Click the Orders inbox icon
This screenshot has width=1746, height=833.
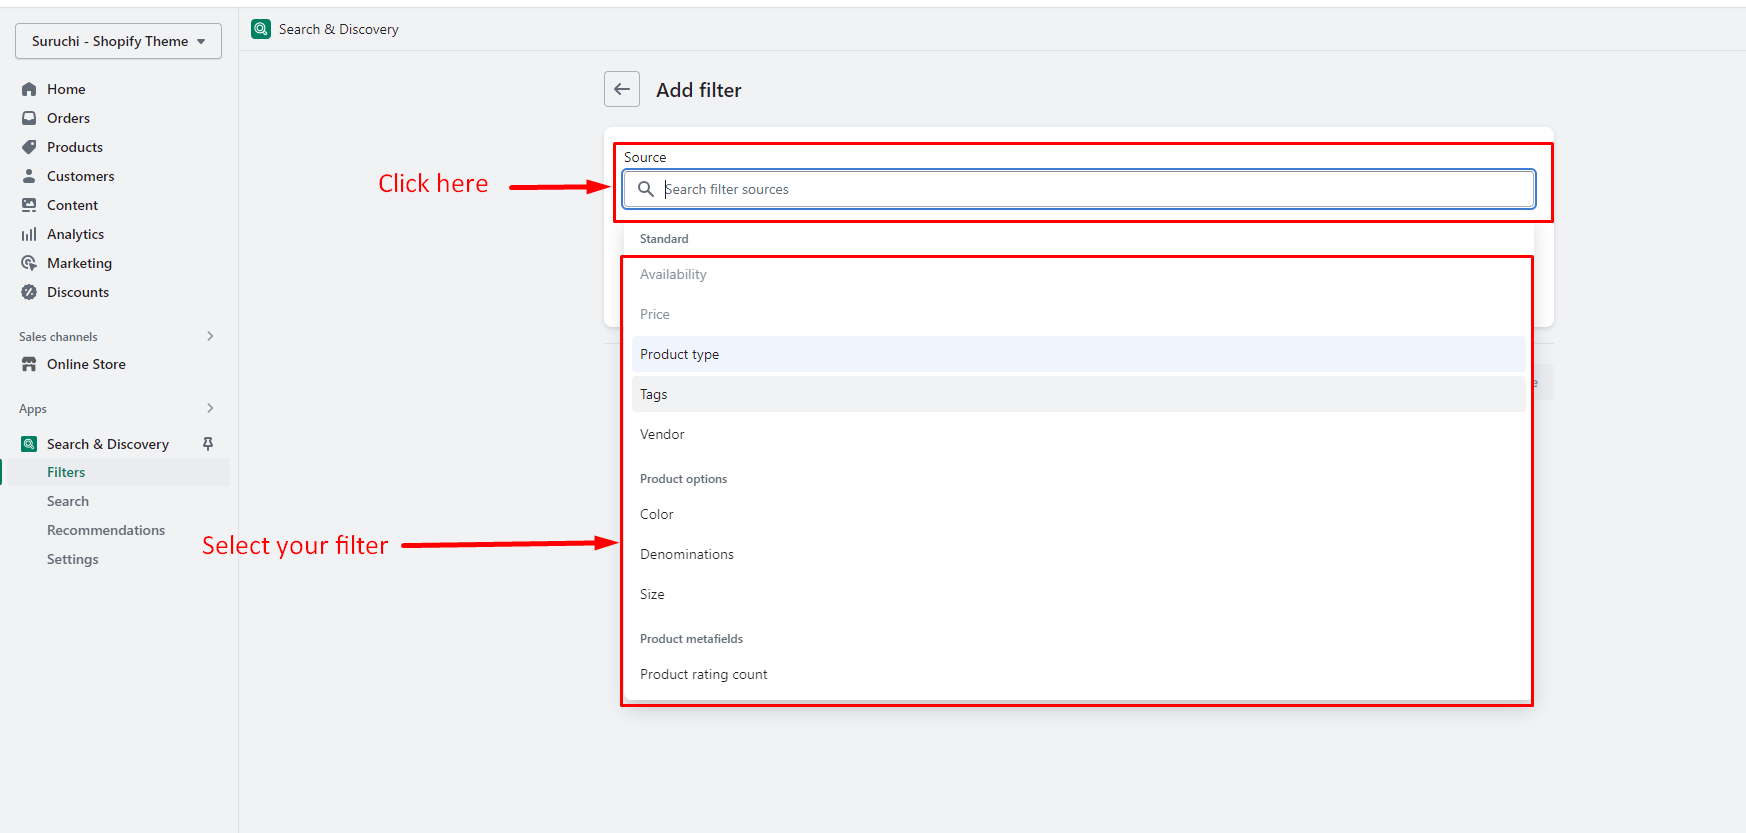29,118
